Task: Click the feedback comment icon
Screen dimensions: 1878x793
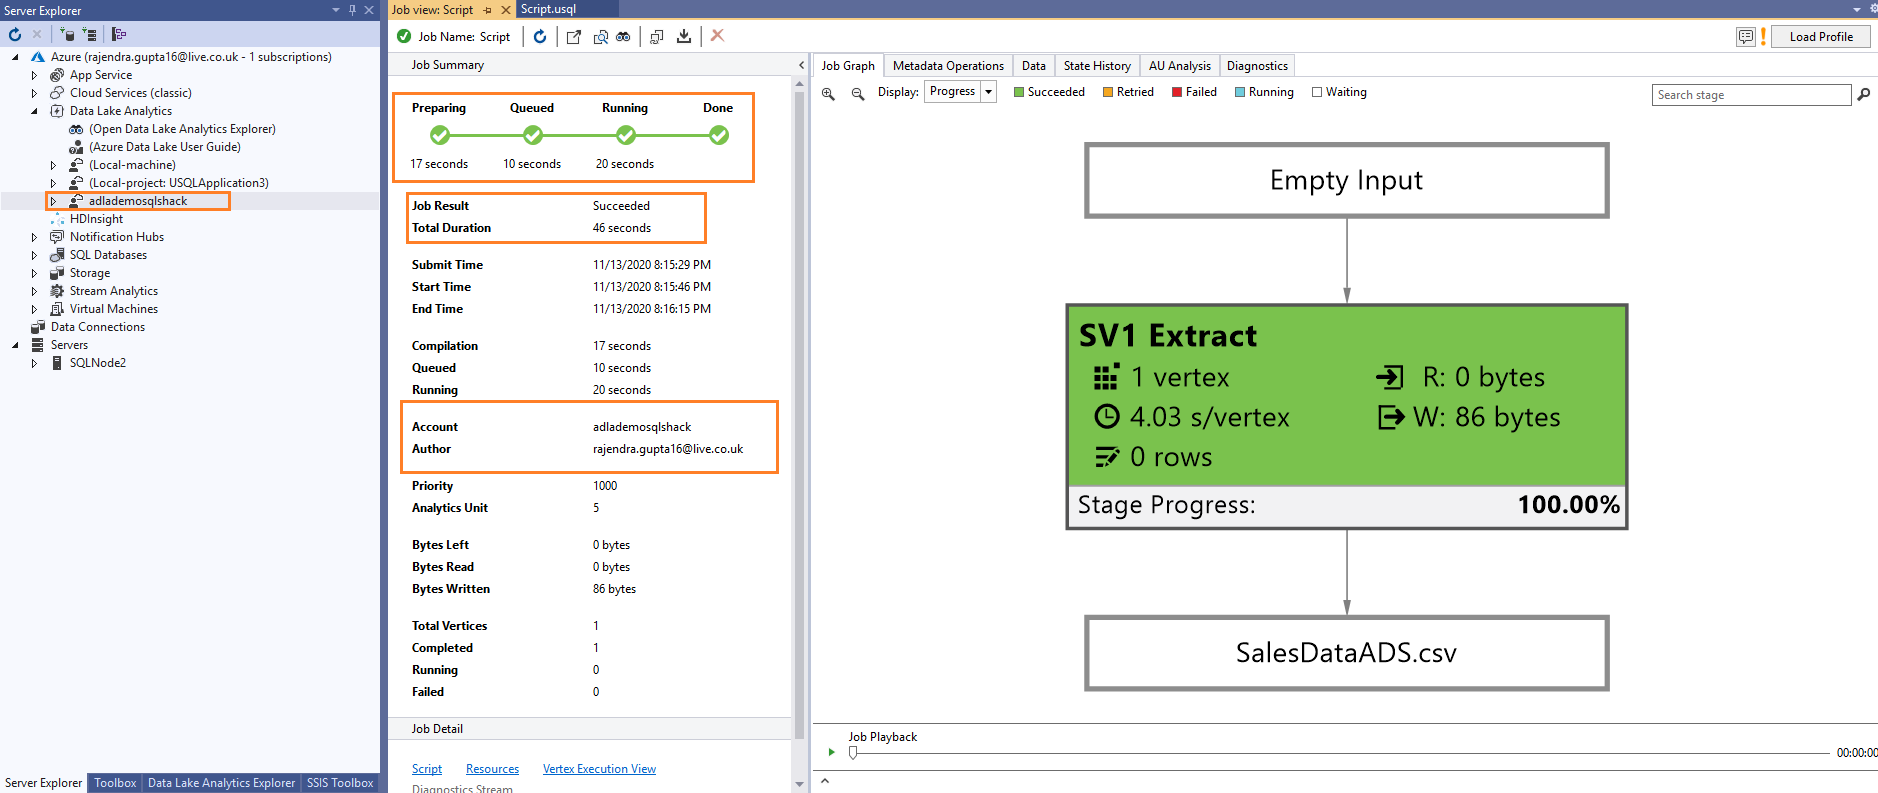Action: 1746,37
